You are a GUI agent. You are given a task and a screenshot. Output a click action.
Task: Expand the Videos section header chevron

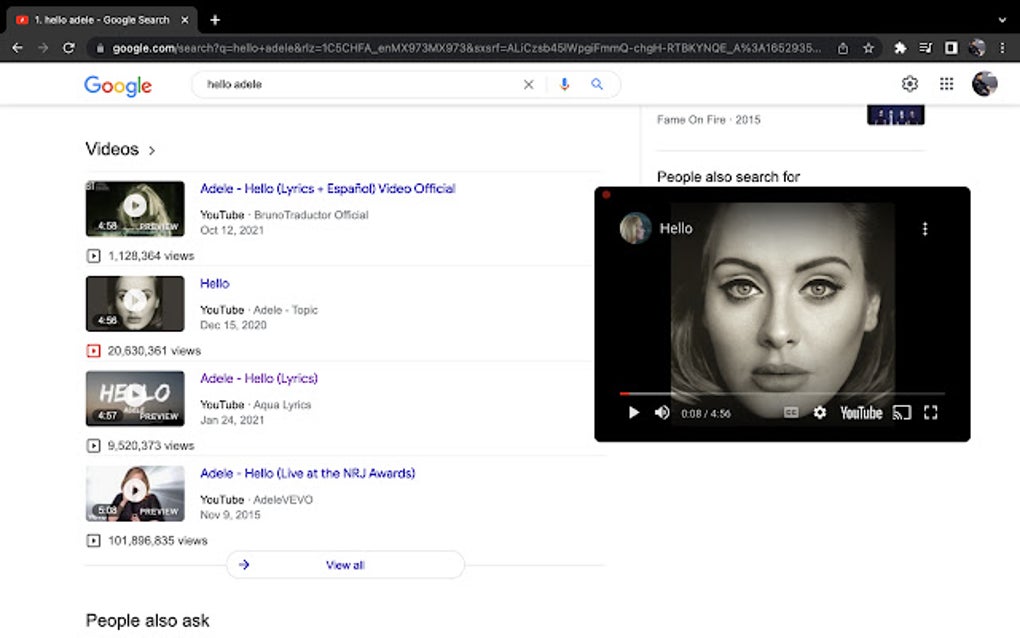click(x=152, y=150)
